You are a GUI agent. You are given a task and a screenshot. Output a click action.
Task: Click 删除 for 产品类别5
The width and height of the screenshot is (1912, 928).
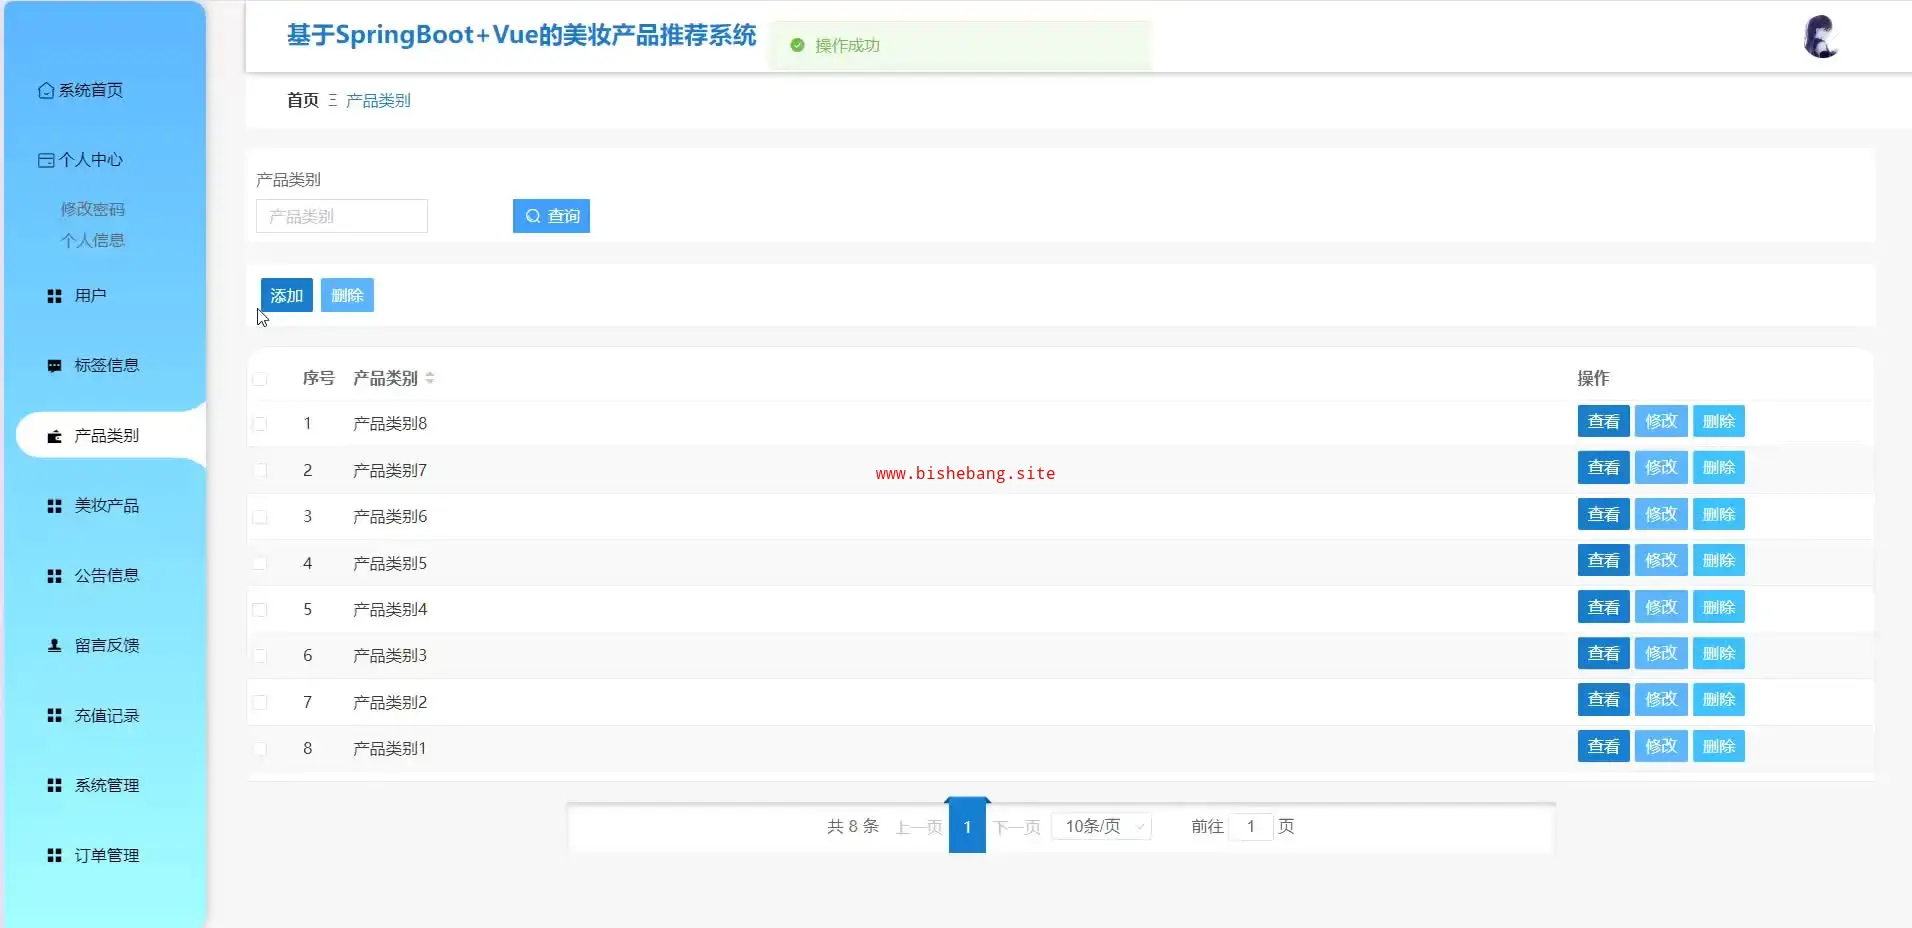tap(1719, 560)
